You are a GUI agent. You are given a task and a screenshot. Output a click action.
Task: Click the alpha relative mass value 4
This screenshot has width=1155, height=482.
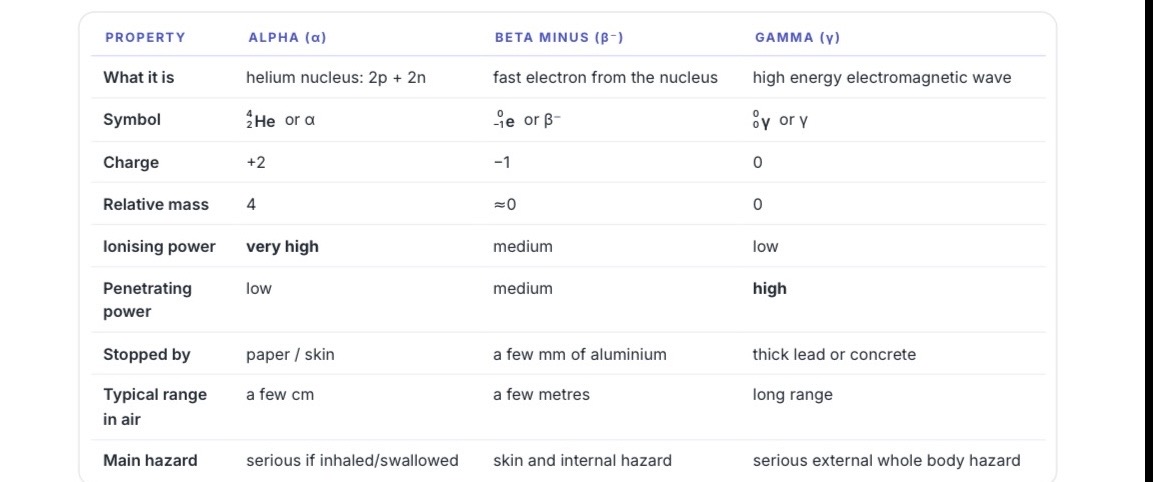(x=251, y=204)
